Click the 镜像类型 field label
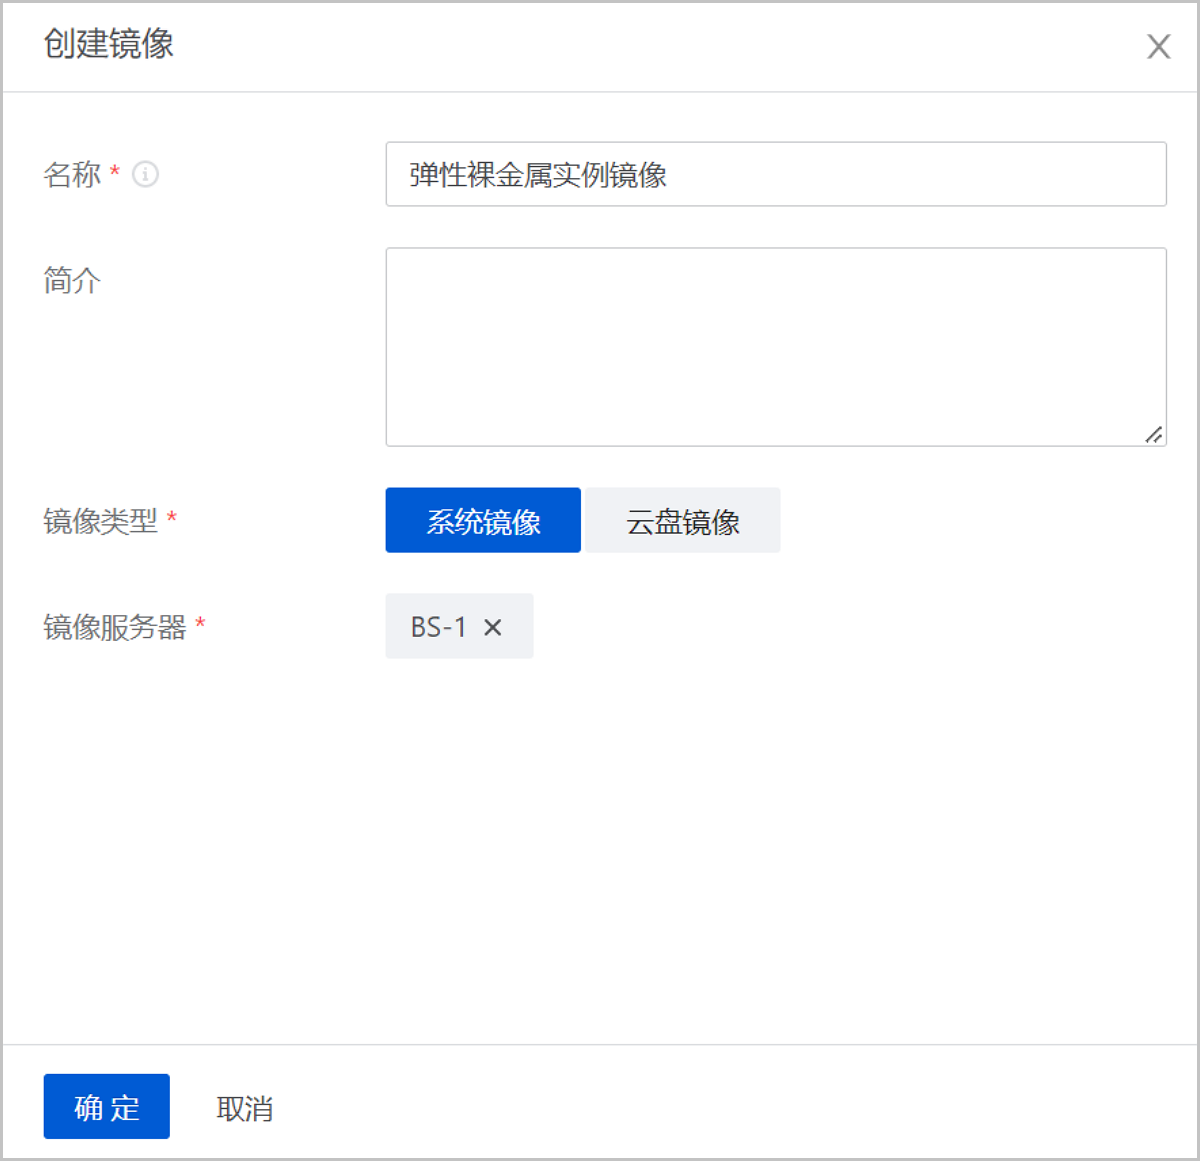 (x=100, y=521)
